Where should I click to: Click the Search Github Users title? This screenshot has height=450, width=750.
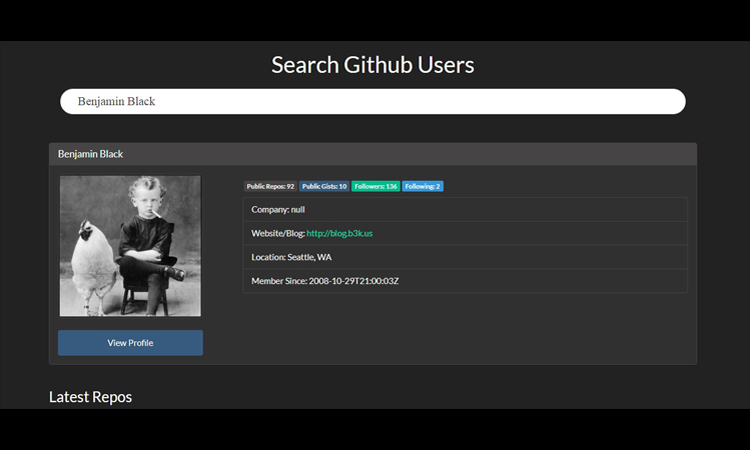point(373,65)
